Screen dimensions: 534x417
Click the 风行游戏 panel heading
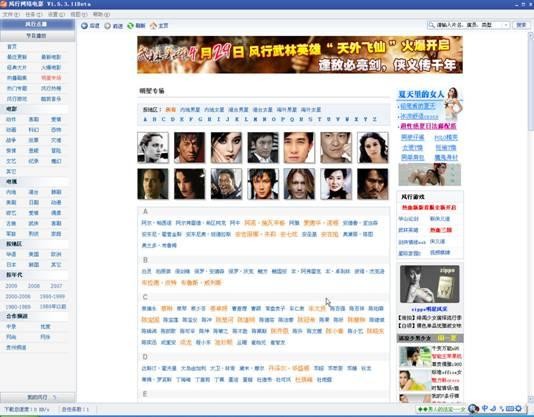[413, 197]
